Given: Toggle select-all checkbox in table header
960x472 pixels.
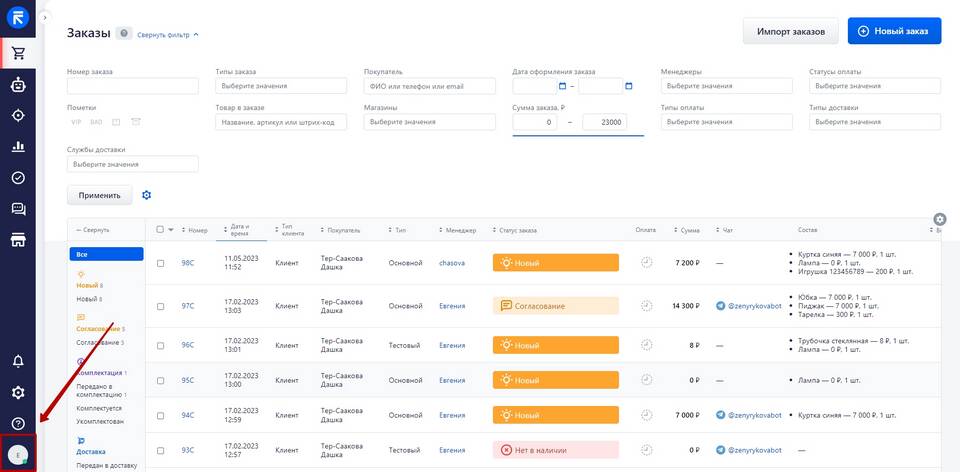Looking at the screenshot, I should click(160, 230).
